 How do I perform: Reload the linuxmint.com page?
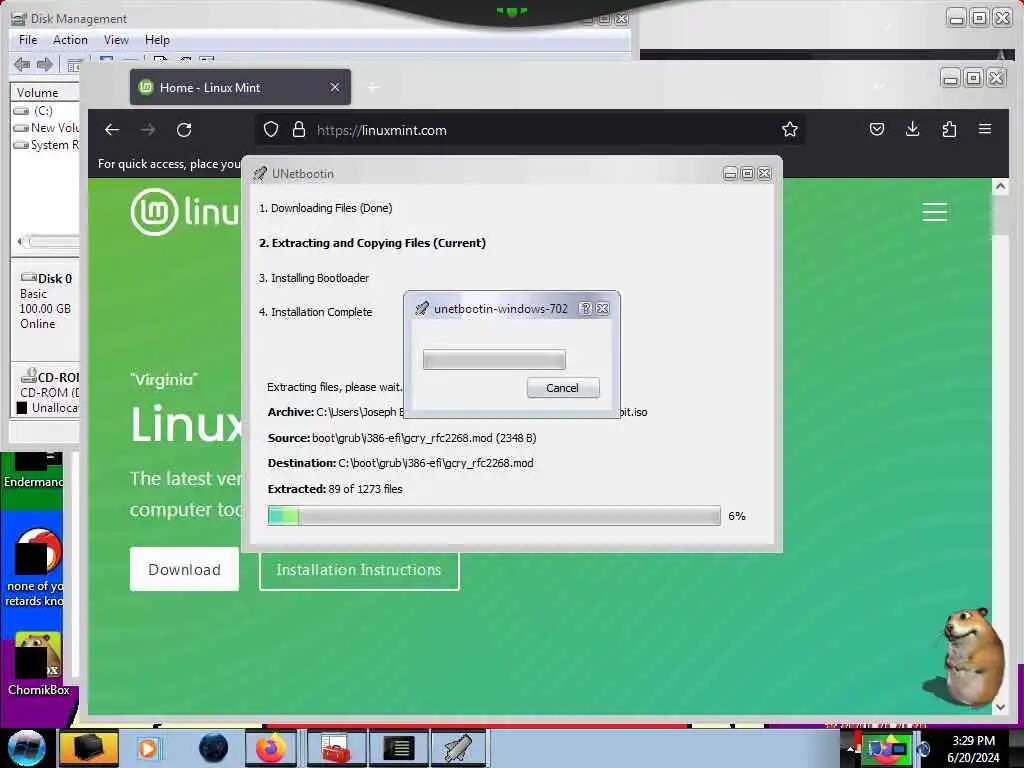tap(184, 130)
